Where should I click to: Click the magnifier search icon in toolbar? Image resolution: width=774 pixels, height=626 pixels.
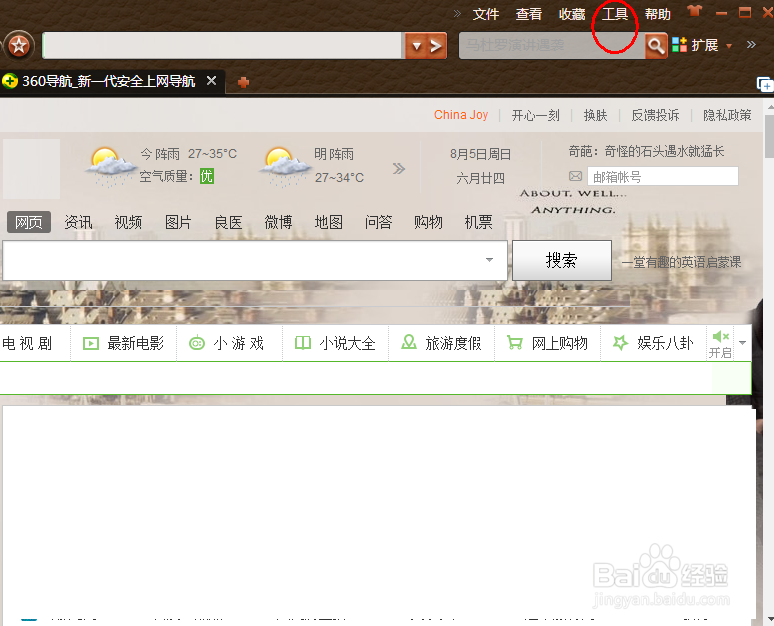tap(656, 46)
